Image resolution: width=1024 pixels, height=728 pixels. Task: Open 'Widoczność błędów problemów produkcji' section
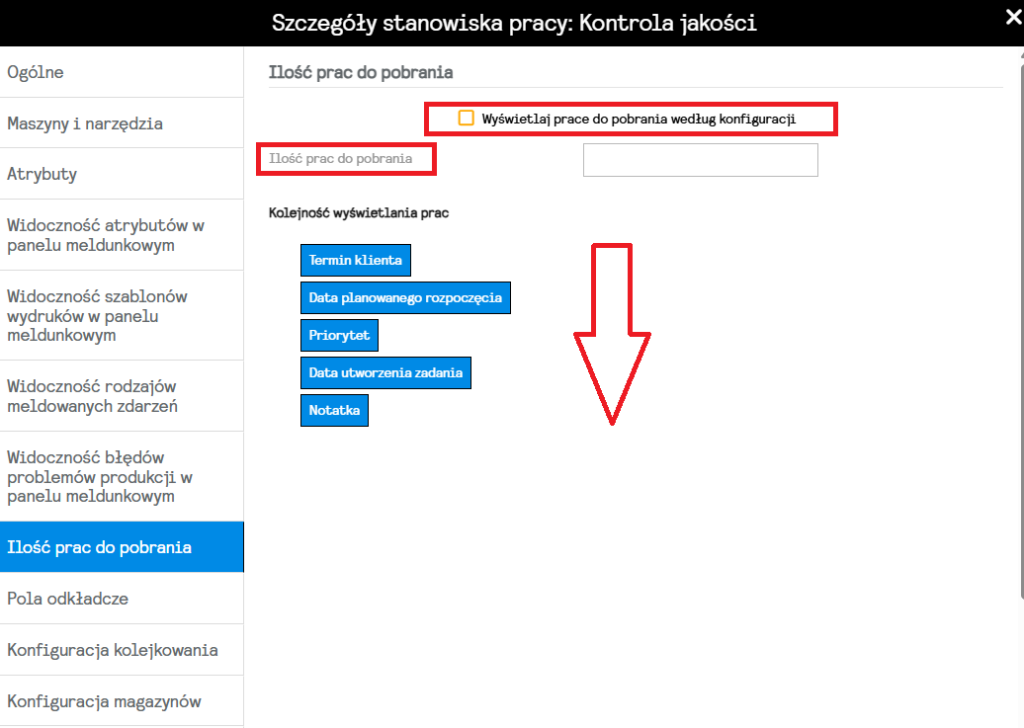pos(121,476)
